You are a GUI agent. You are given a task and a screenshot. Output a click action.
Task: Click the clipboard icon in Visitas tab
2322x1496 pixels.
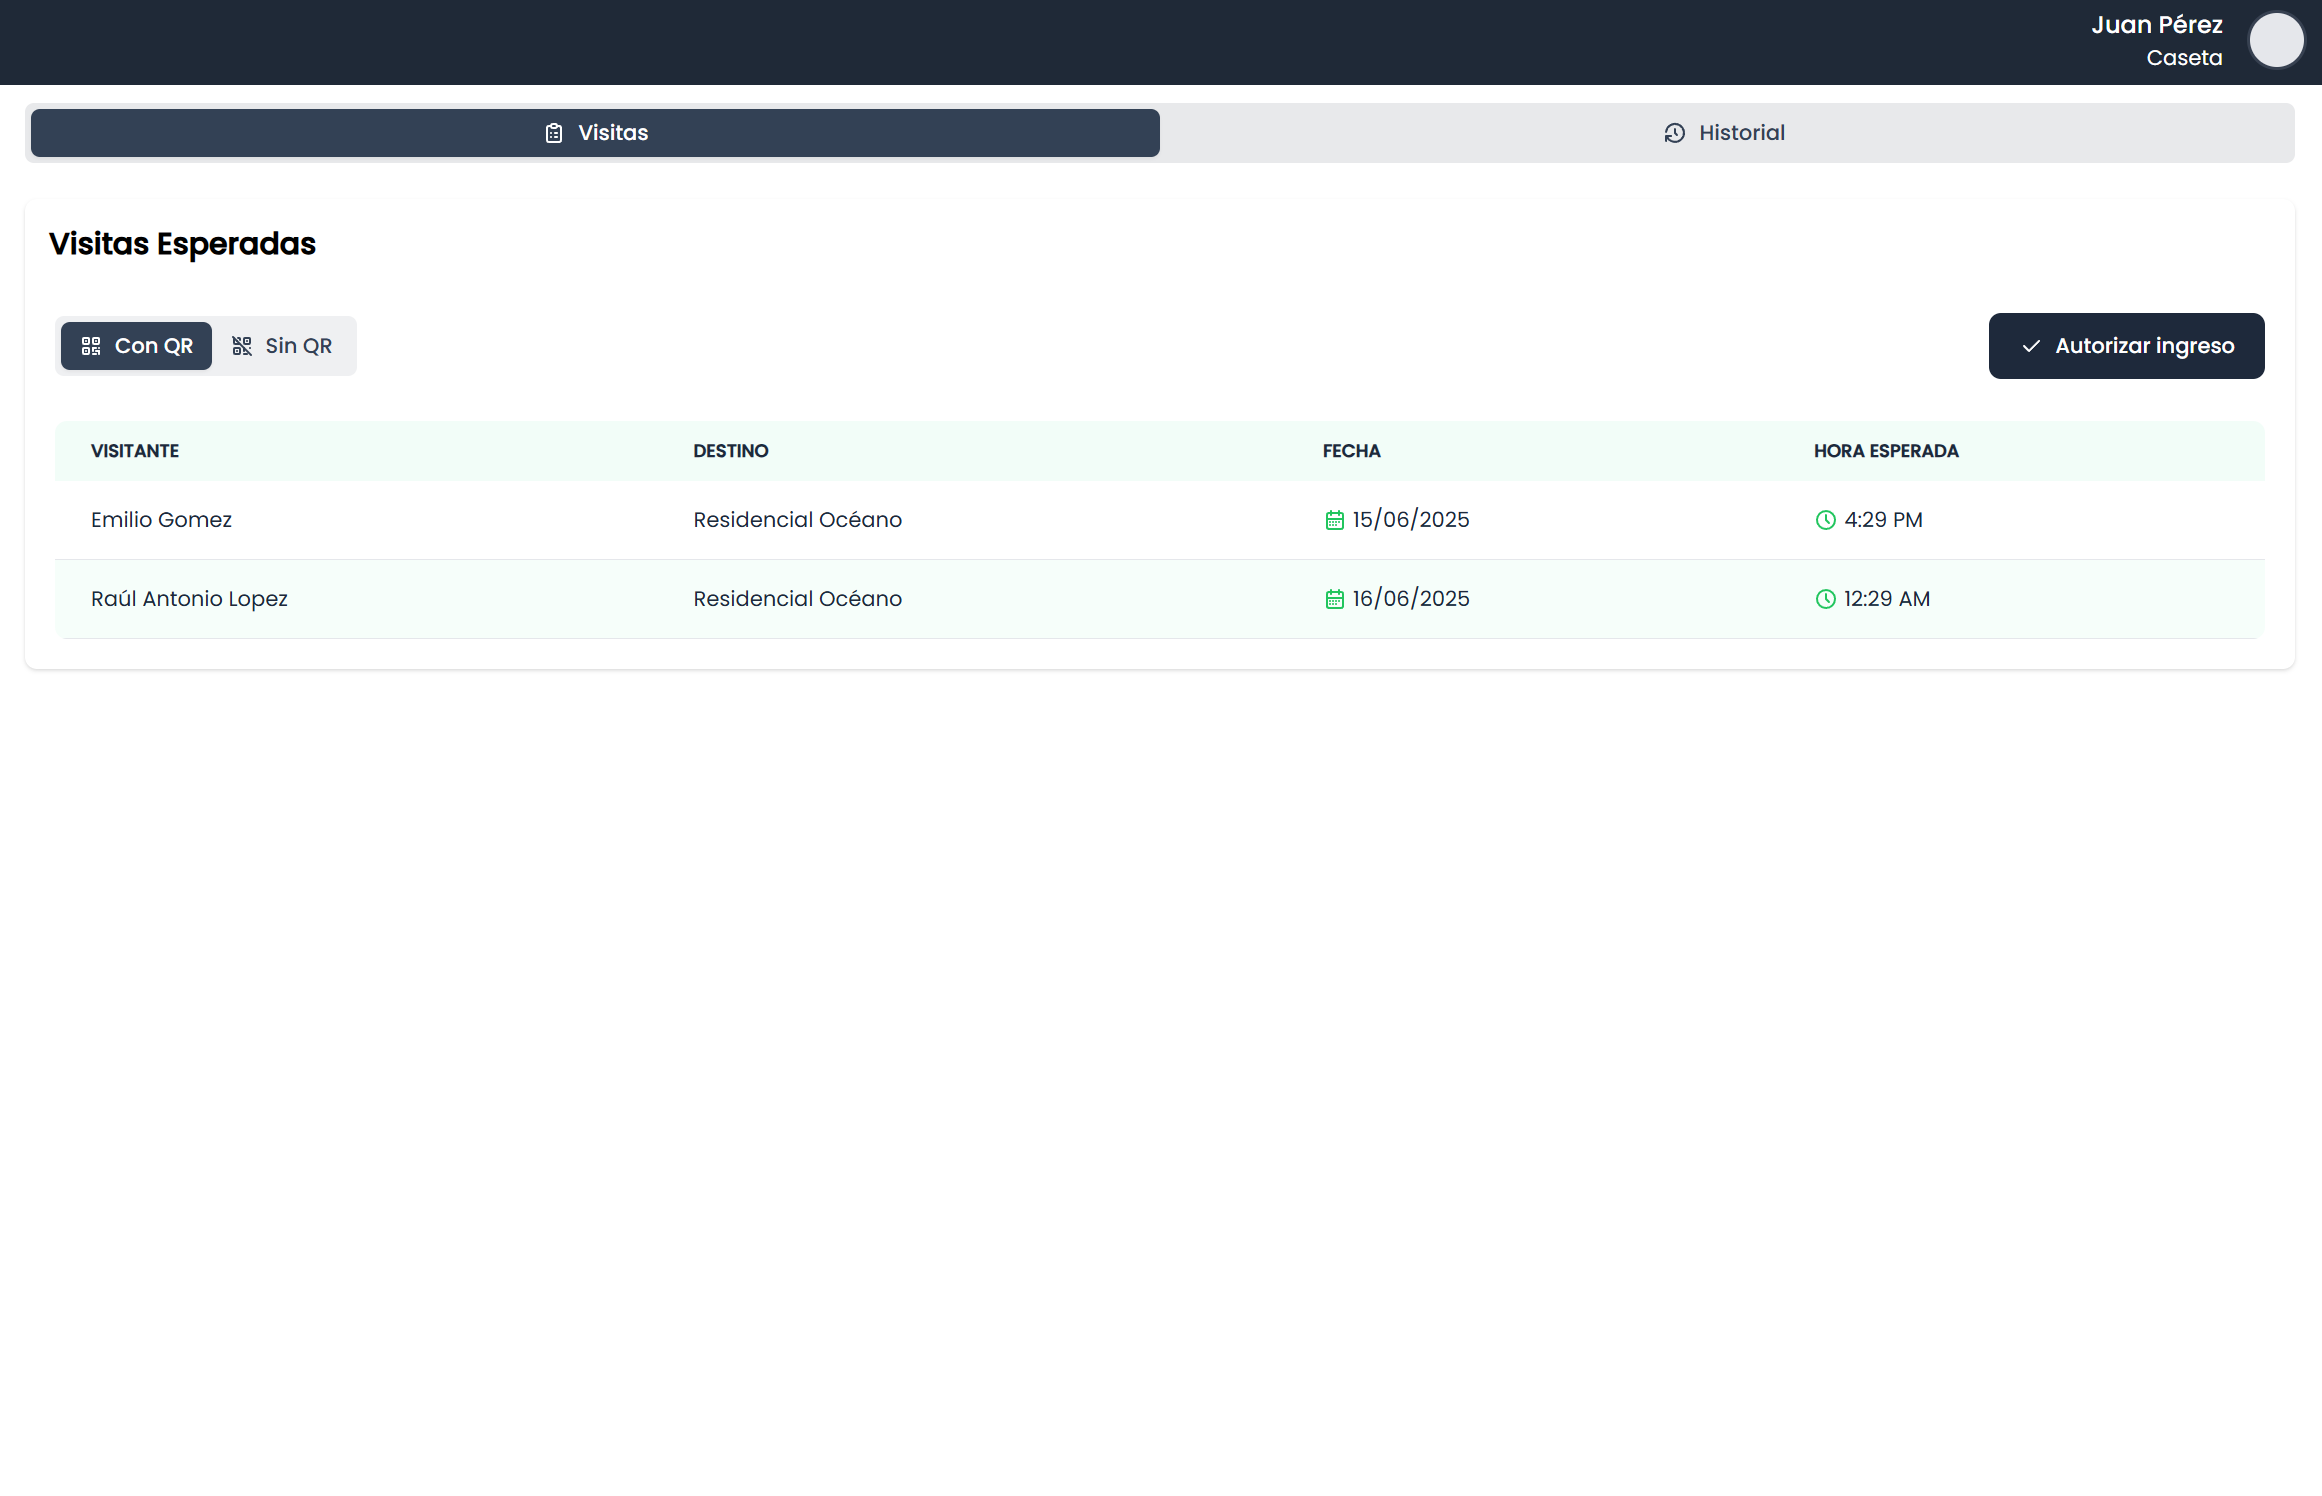pyautogui.click(x=554, y=133)
